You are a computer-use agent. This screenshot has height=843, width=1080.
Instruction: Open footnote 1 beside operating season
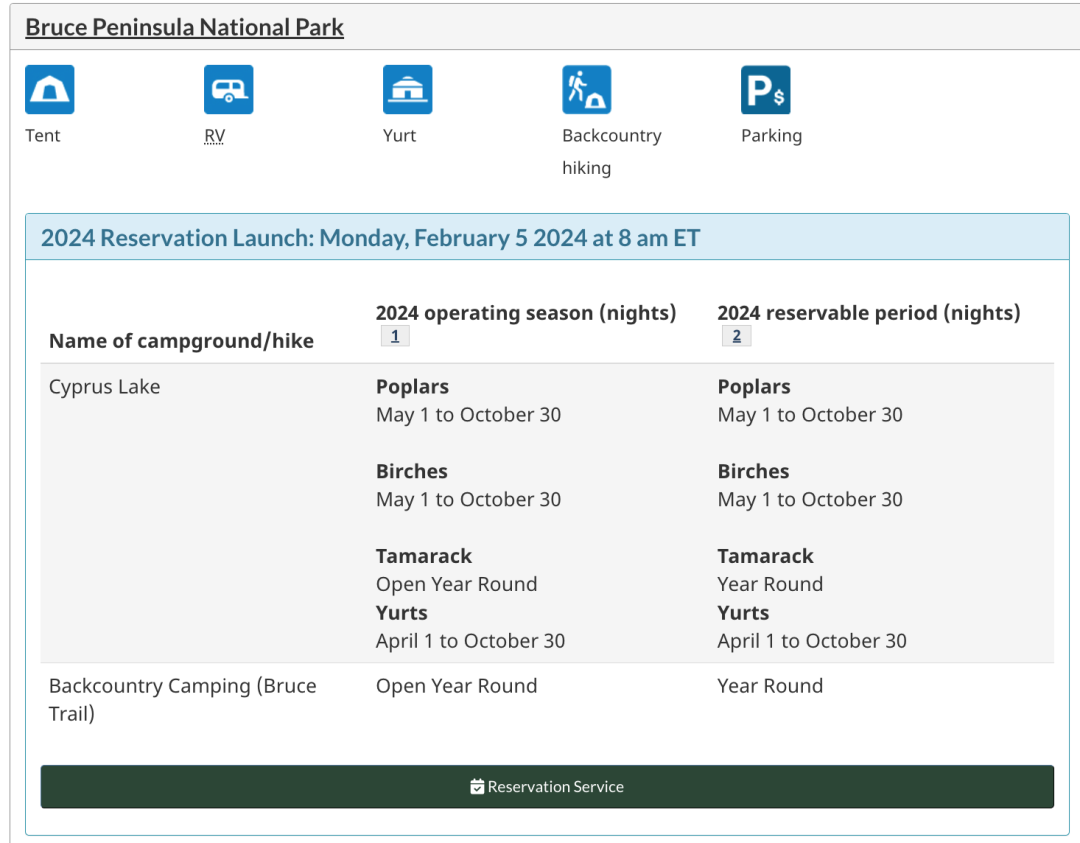(x=395, y=336)
